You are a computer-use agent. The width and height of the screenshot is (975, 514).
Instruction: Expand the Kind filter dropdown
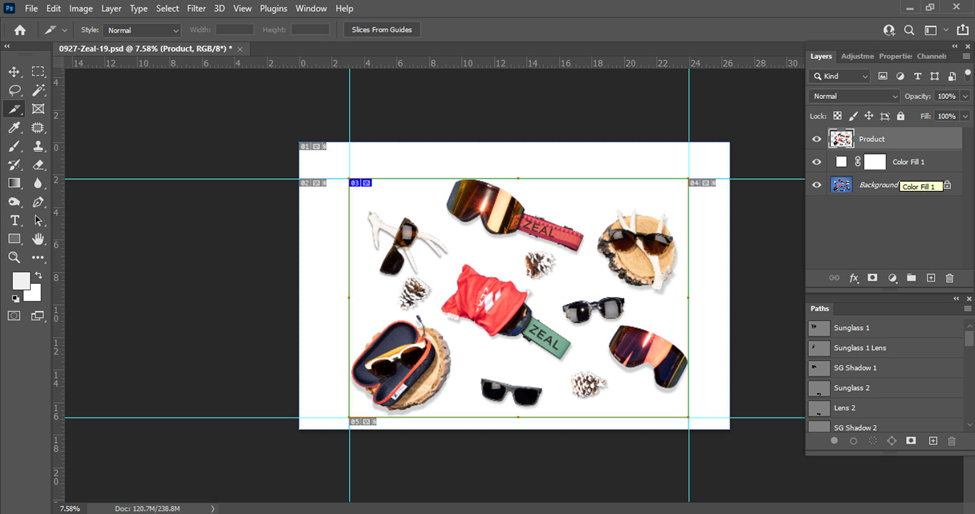[841, 76]
